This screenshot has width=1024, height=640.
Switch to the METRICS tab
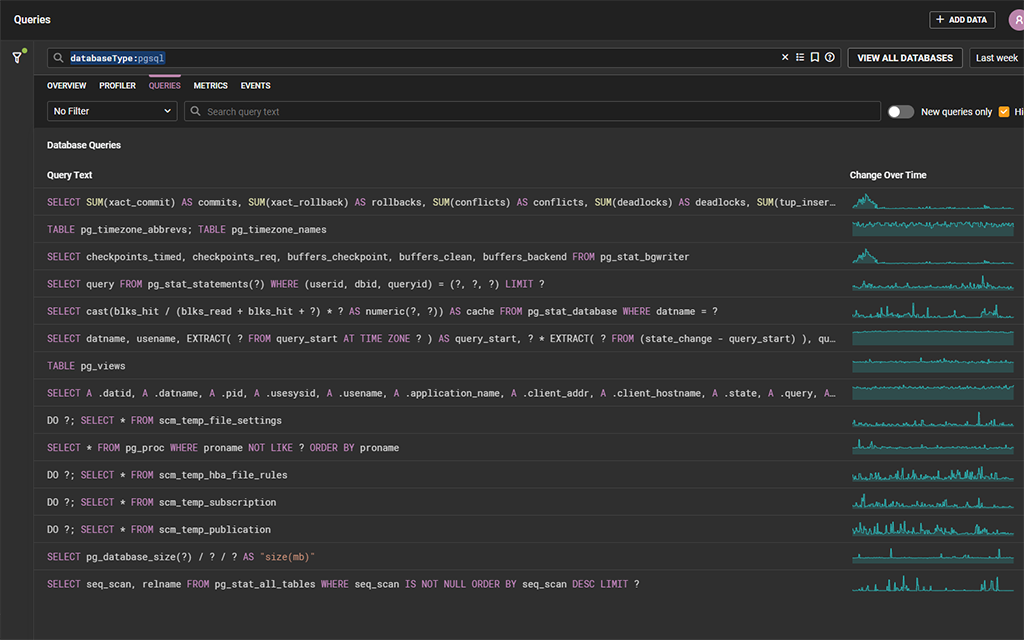[210, 85]
